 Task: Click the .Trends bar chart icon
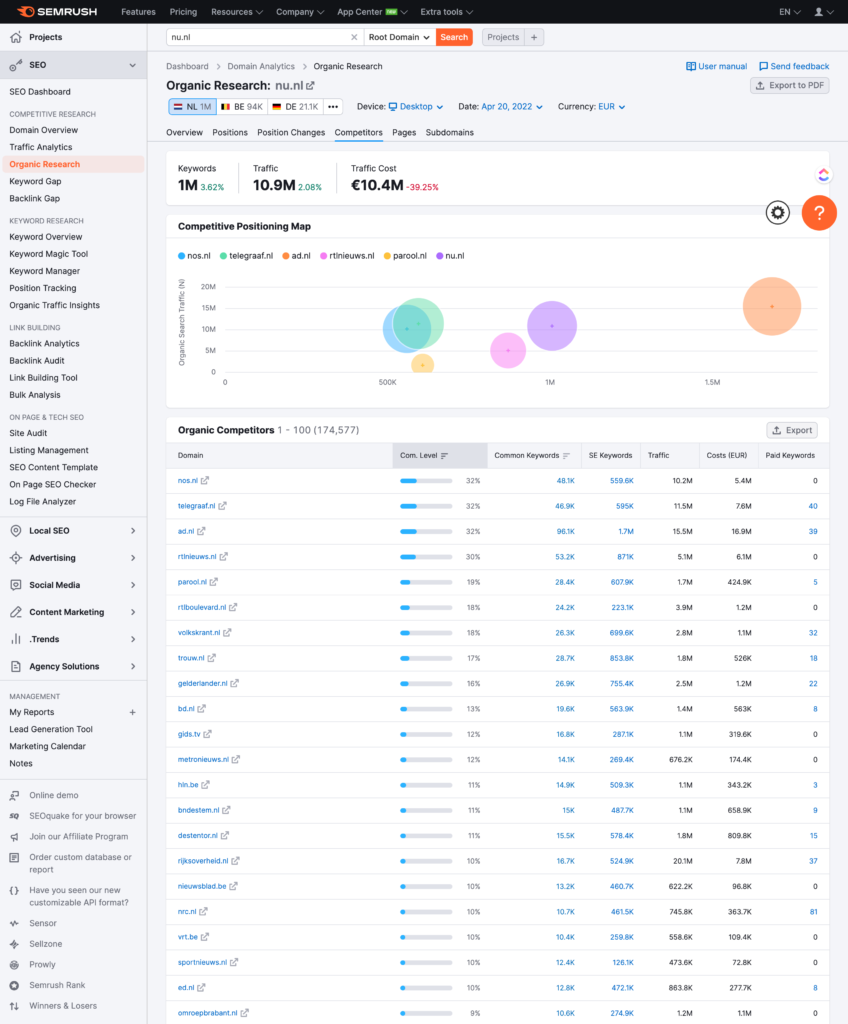(16, 639)
